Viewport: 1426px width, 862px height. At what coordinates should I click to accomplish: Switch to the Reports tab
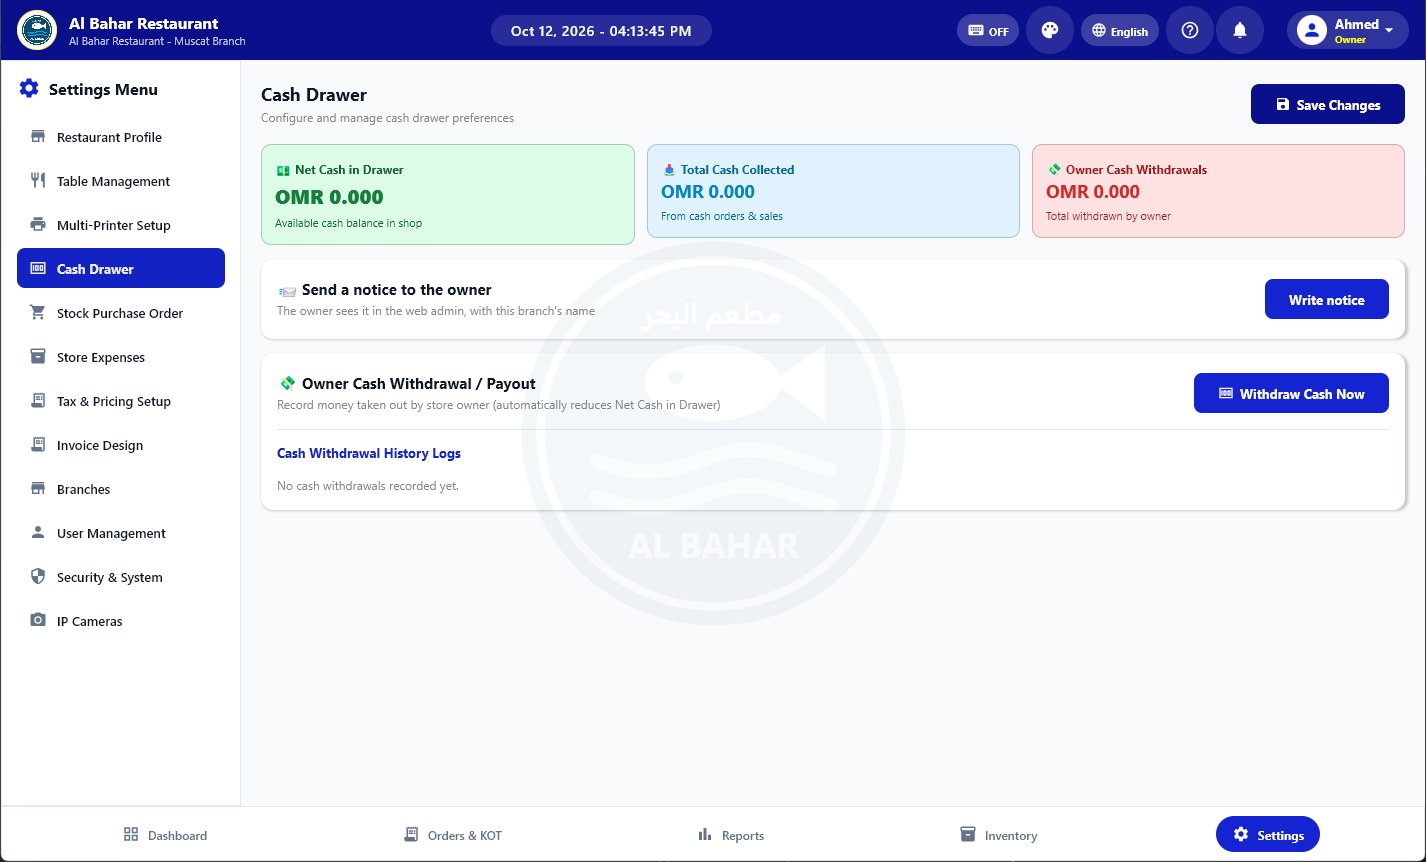click(x=731, y=835)
